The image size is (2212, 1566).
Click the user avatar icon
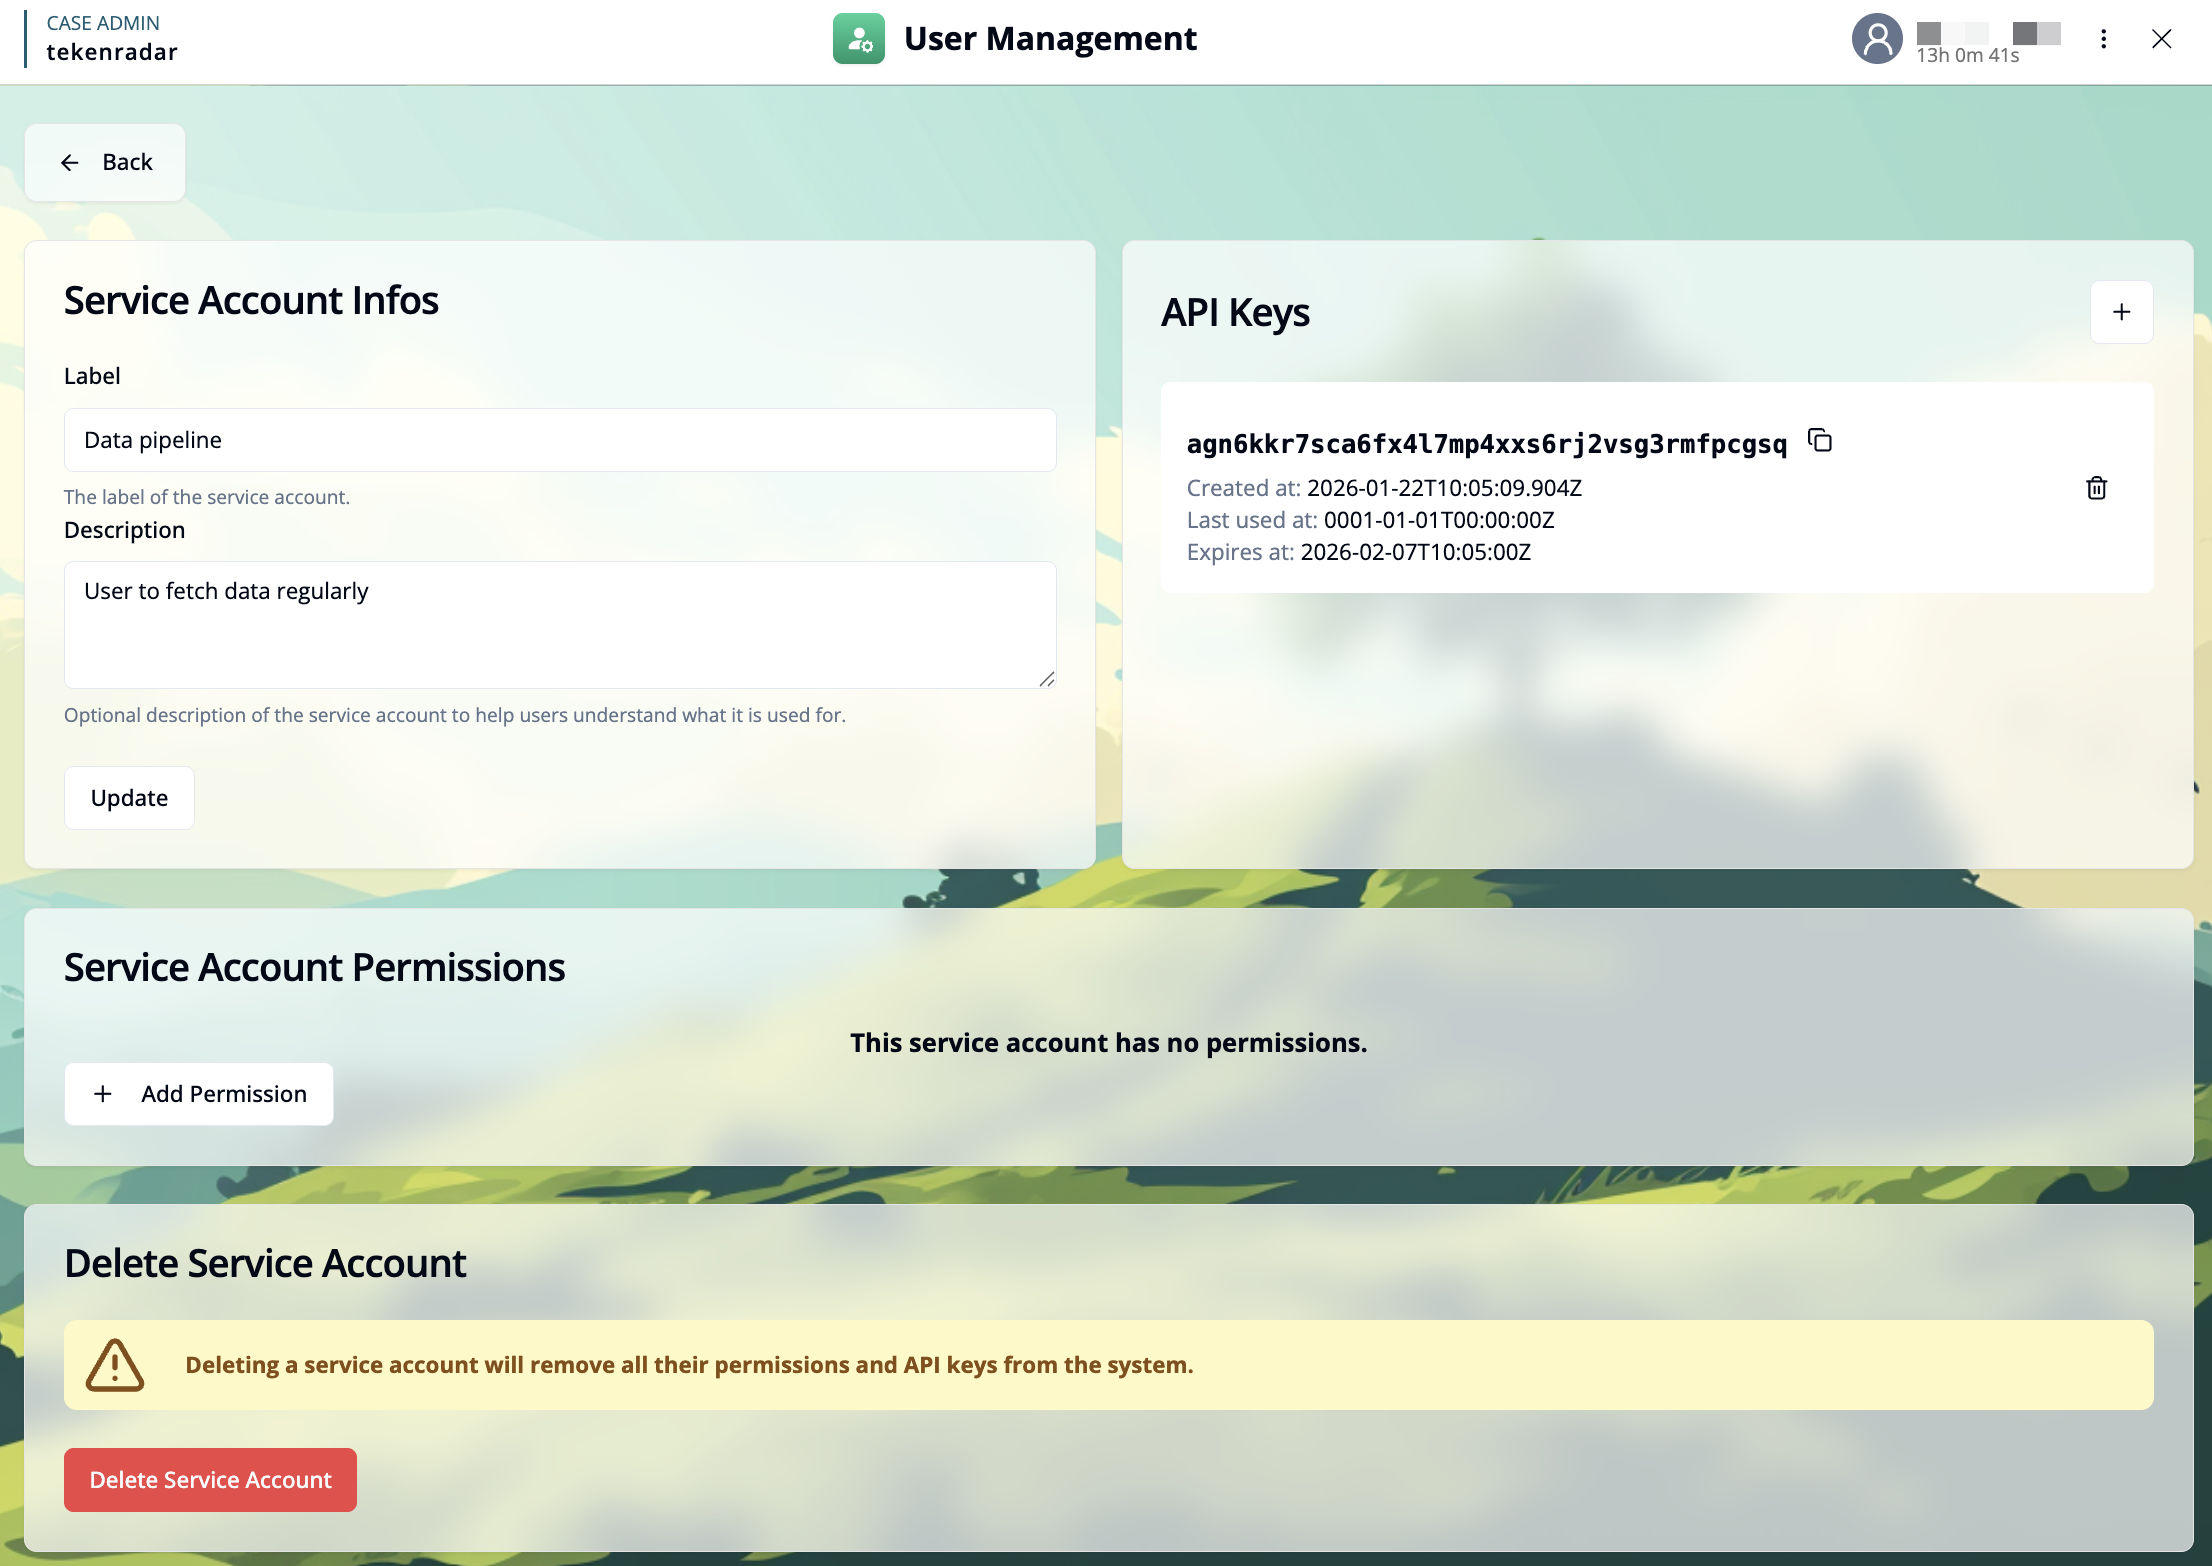(x=1876, y=39)
